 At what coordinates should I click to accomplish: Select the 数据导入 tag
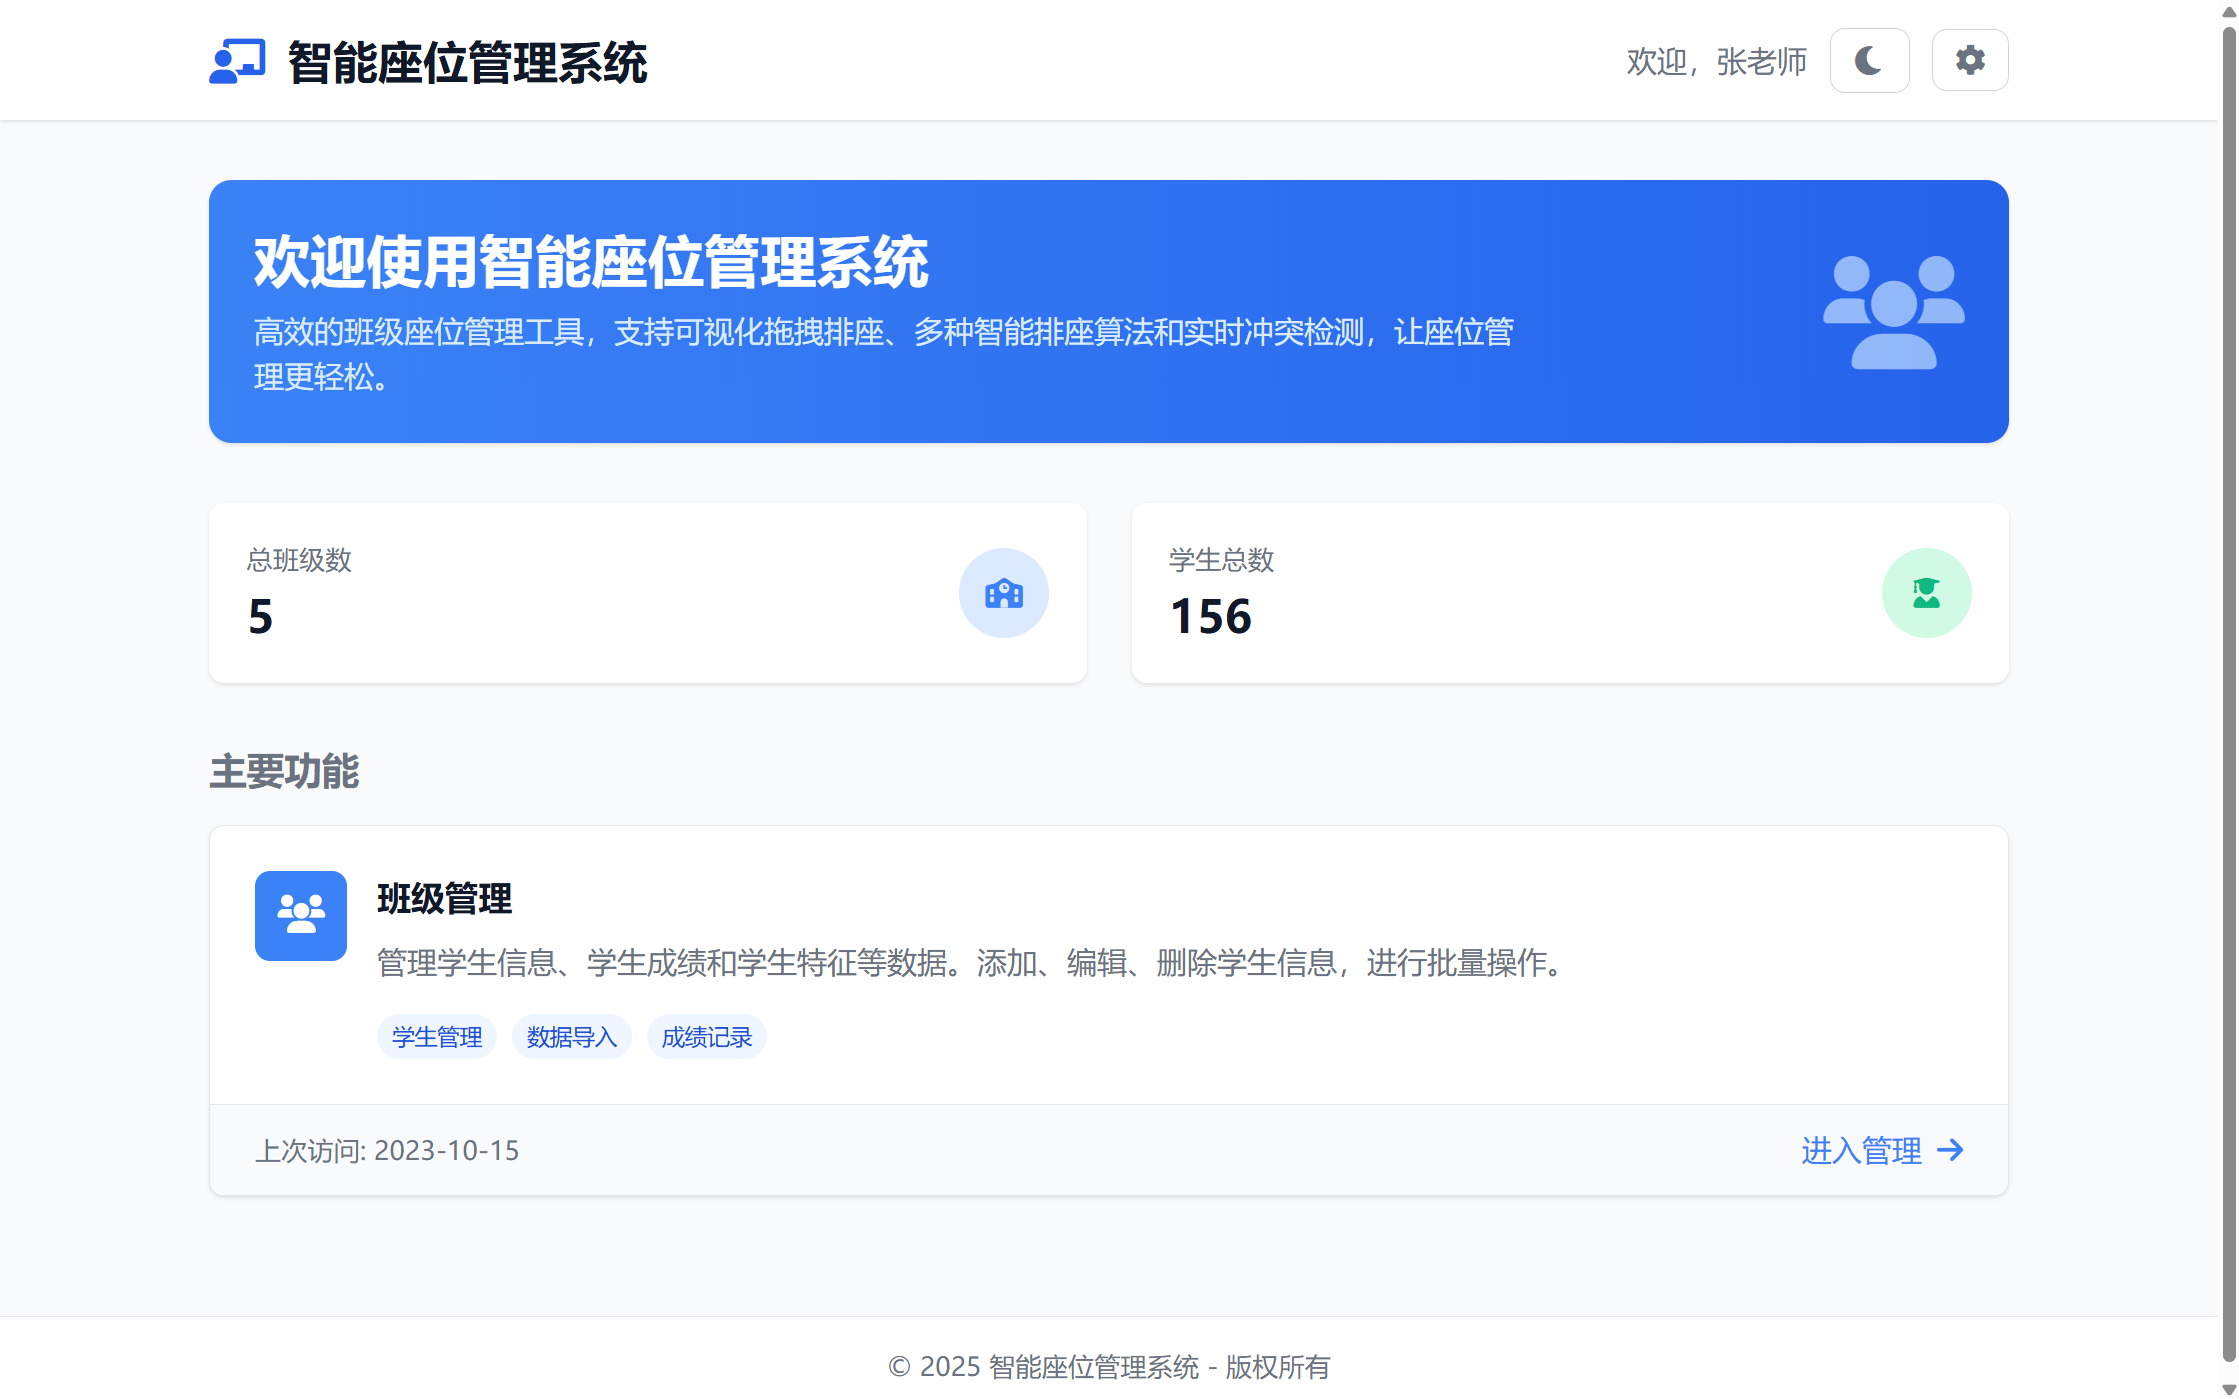pos(571,1037)
